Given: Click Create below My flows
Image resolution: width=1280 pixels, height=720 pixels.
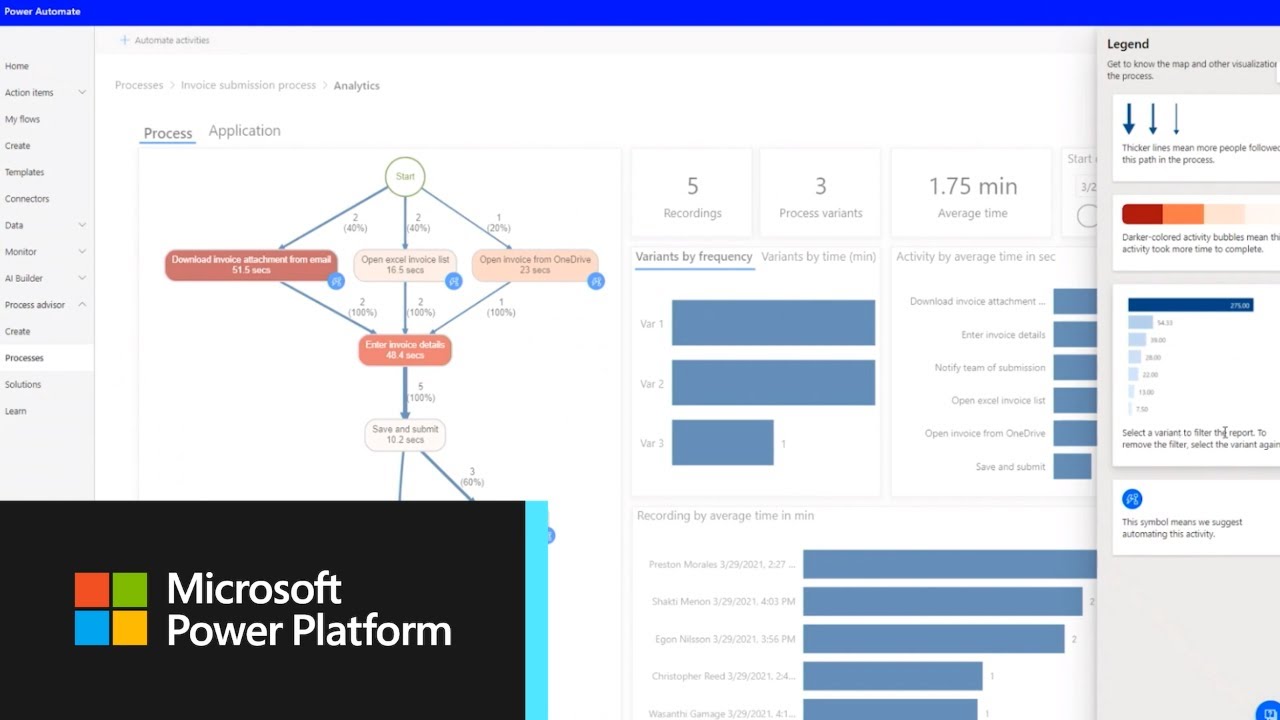Looking at the screenshot, I should pyautogui.click(x=18, y=146).
